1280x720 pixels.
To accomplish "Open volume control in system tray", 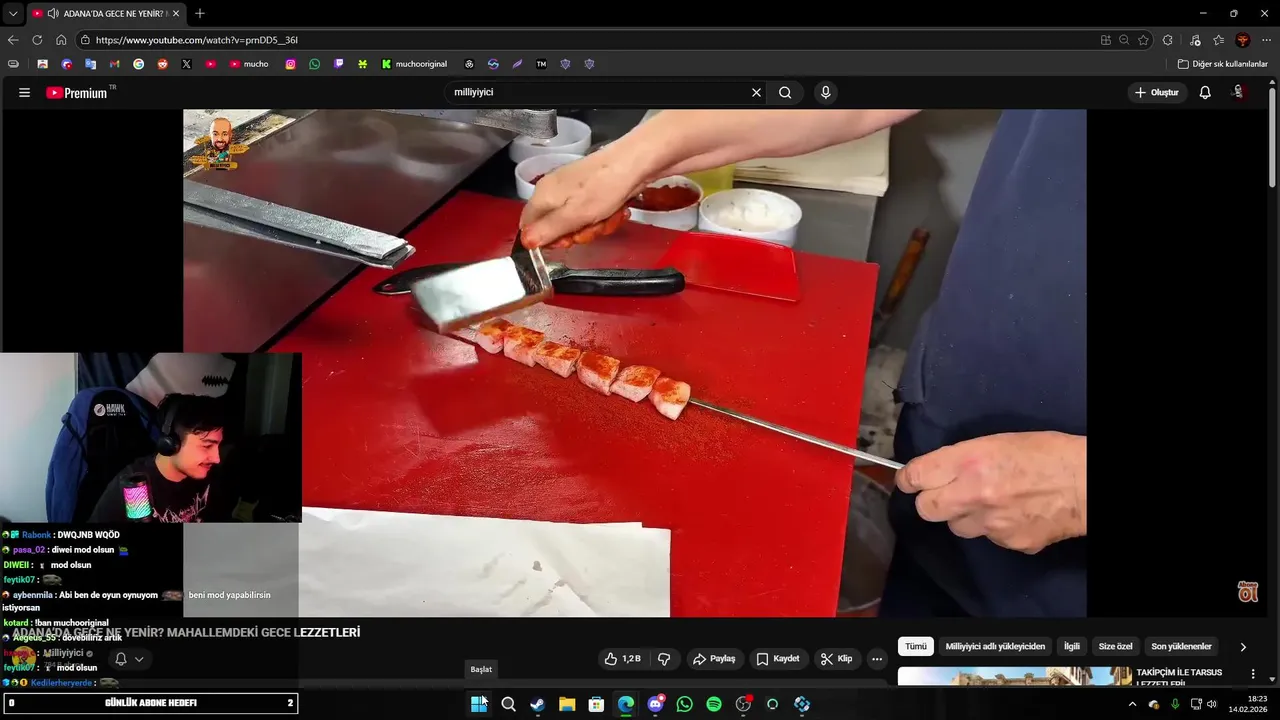I will (x=1212, y=704).
